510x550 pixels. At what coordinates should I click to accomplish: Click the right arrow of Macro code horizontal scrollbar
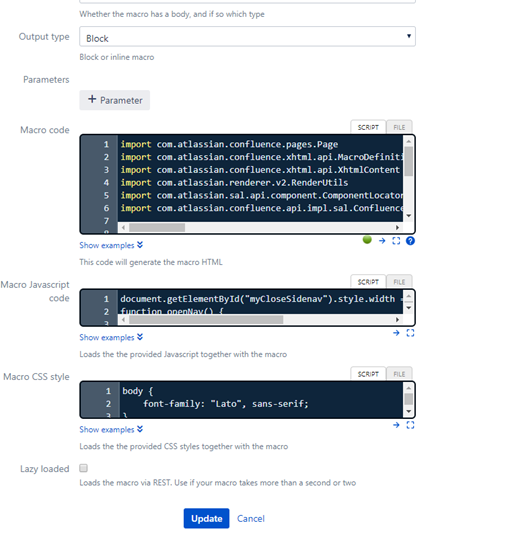click(x=397, y=228)
